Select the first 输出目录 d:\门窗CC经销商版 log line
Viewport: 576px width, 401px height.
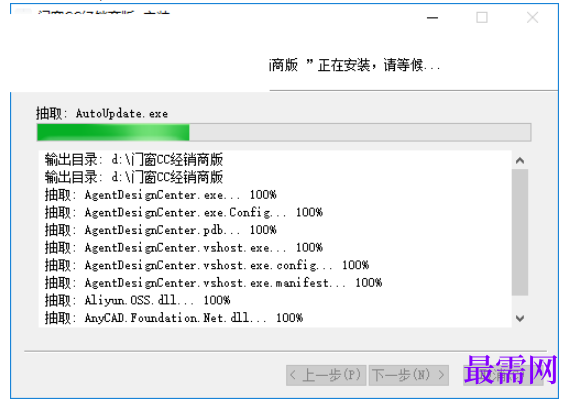click(x=134, y=160)
